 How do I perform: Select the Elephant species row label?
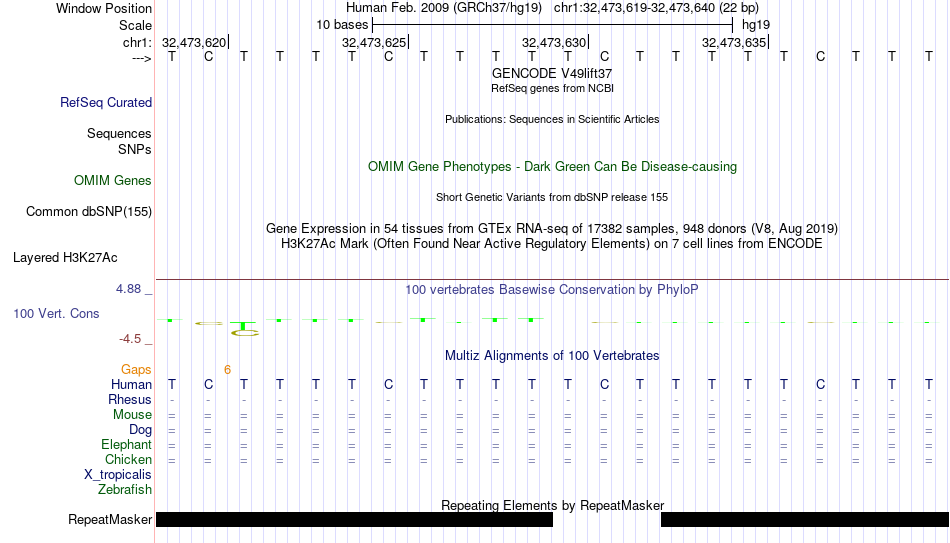coord(126,444)
